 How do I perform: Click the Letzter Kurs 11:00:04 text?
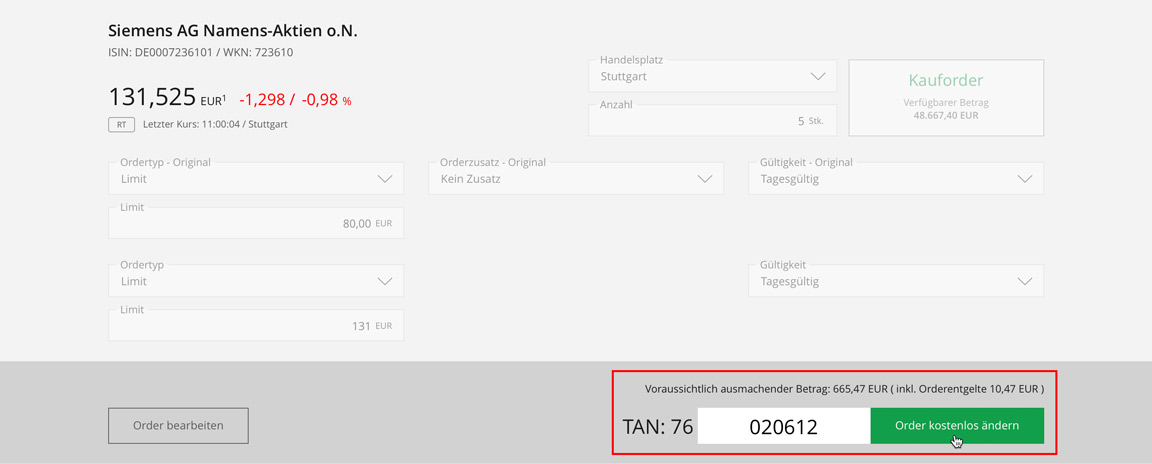(x=215, y=125)
